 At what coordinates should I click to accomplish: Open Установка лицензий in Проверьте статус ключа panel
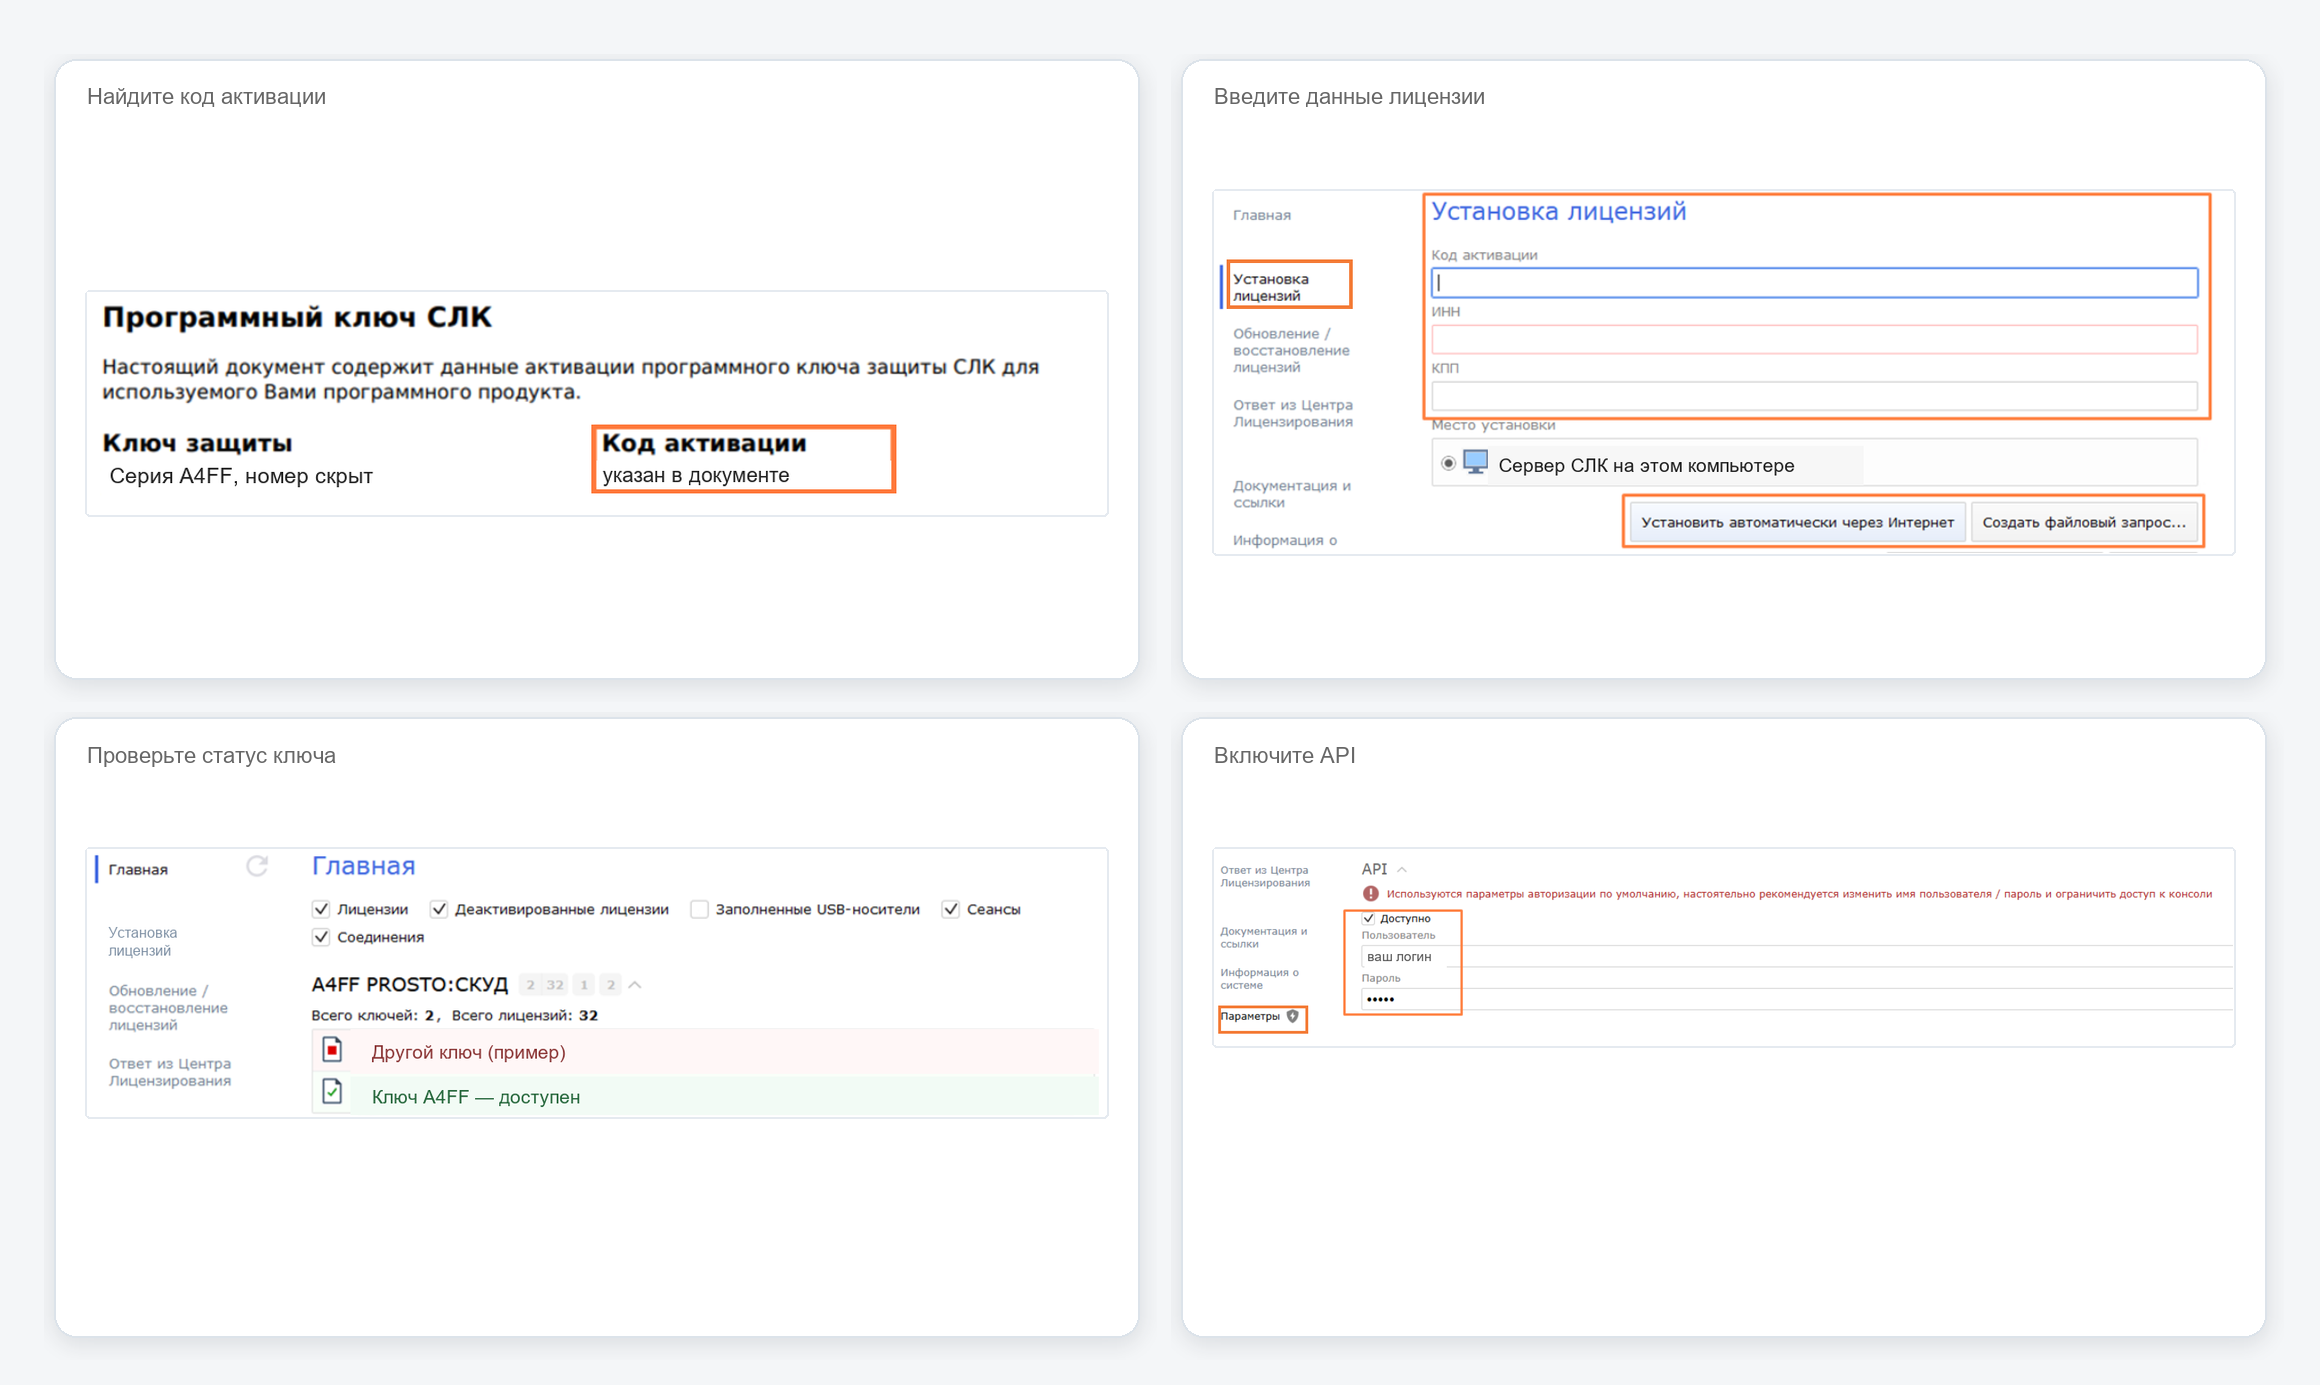(x=143, y=941)
